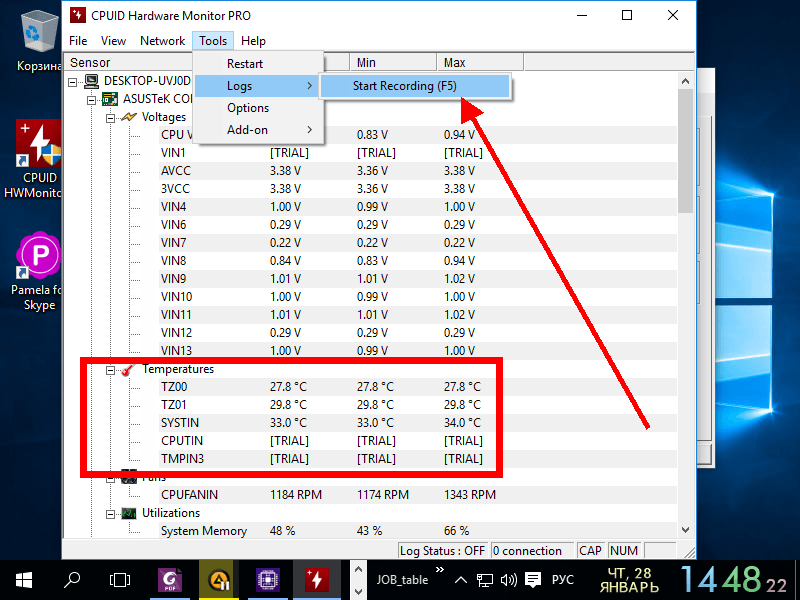This screenshot has width=800, height=600.
Task: Open the View menu
Action: pyautogui.click(x=113, y=41)
